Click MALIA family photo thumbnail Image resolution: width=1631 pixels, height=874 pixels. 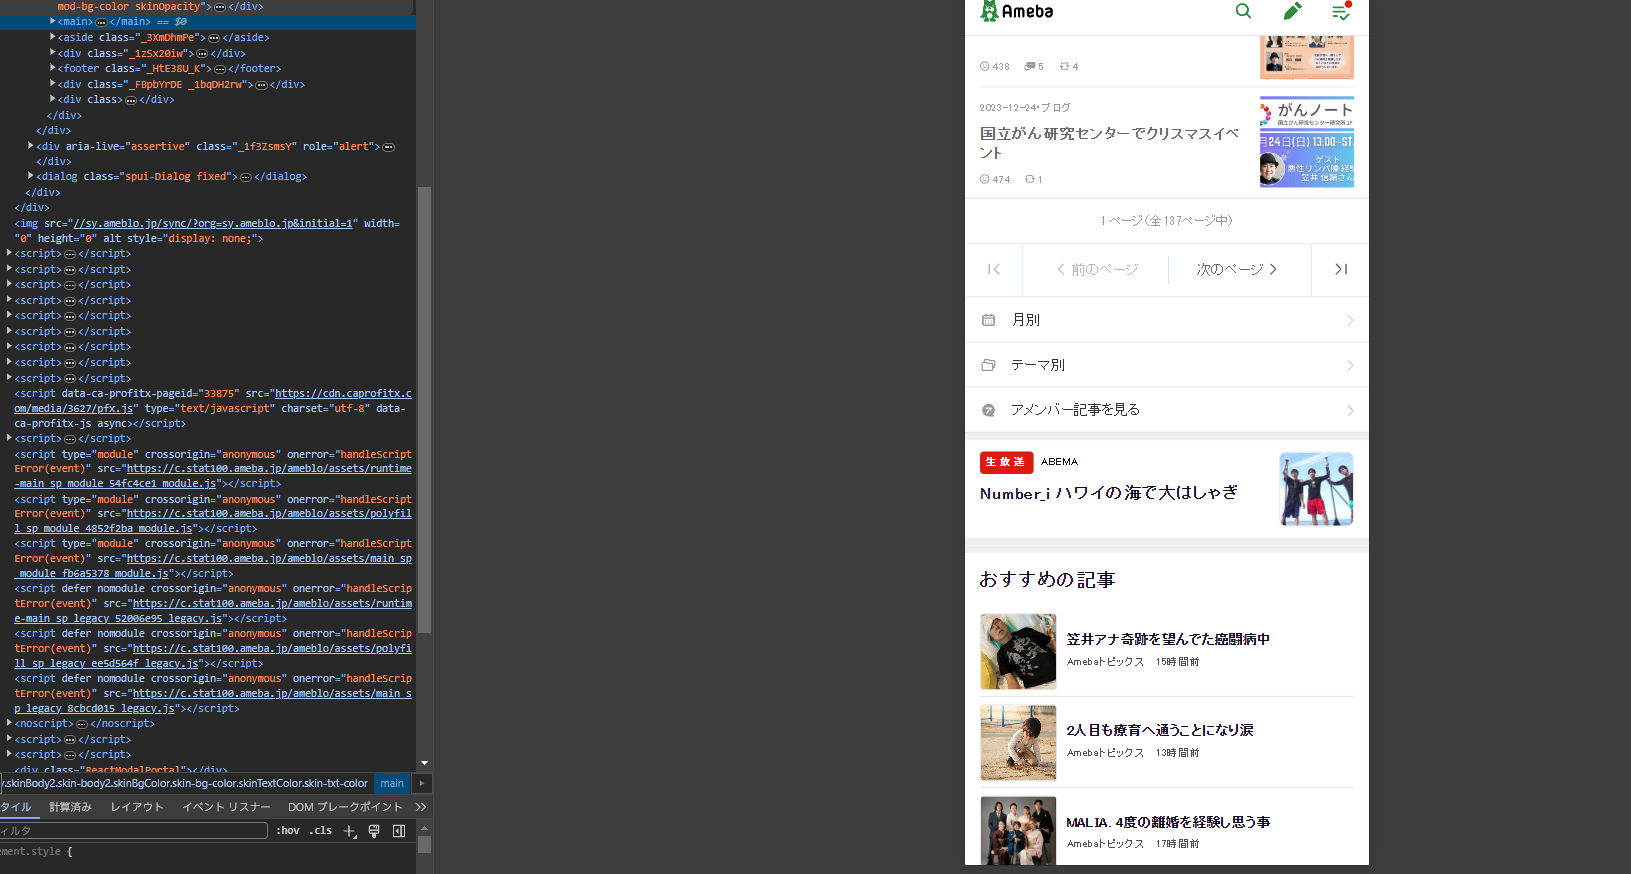coord(1018,831)
